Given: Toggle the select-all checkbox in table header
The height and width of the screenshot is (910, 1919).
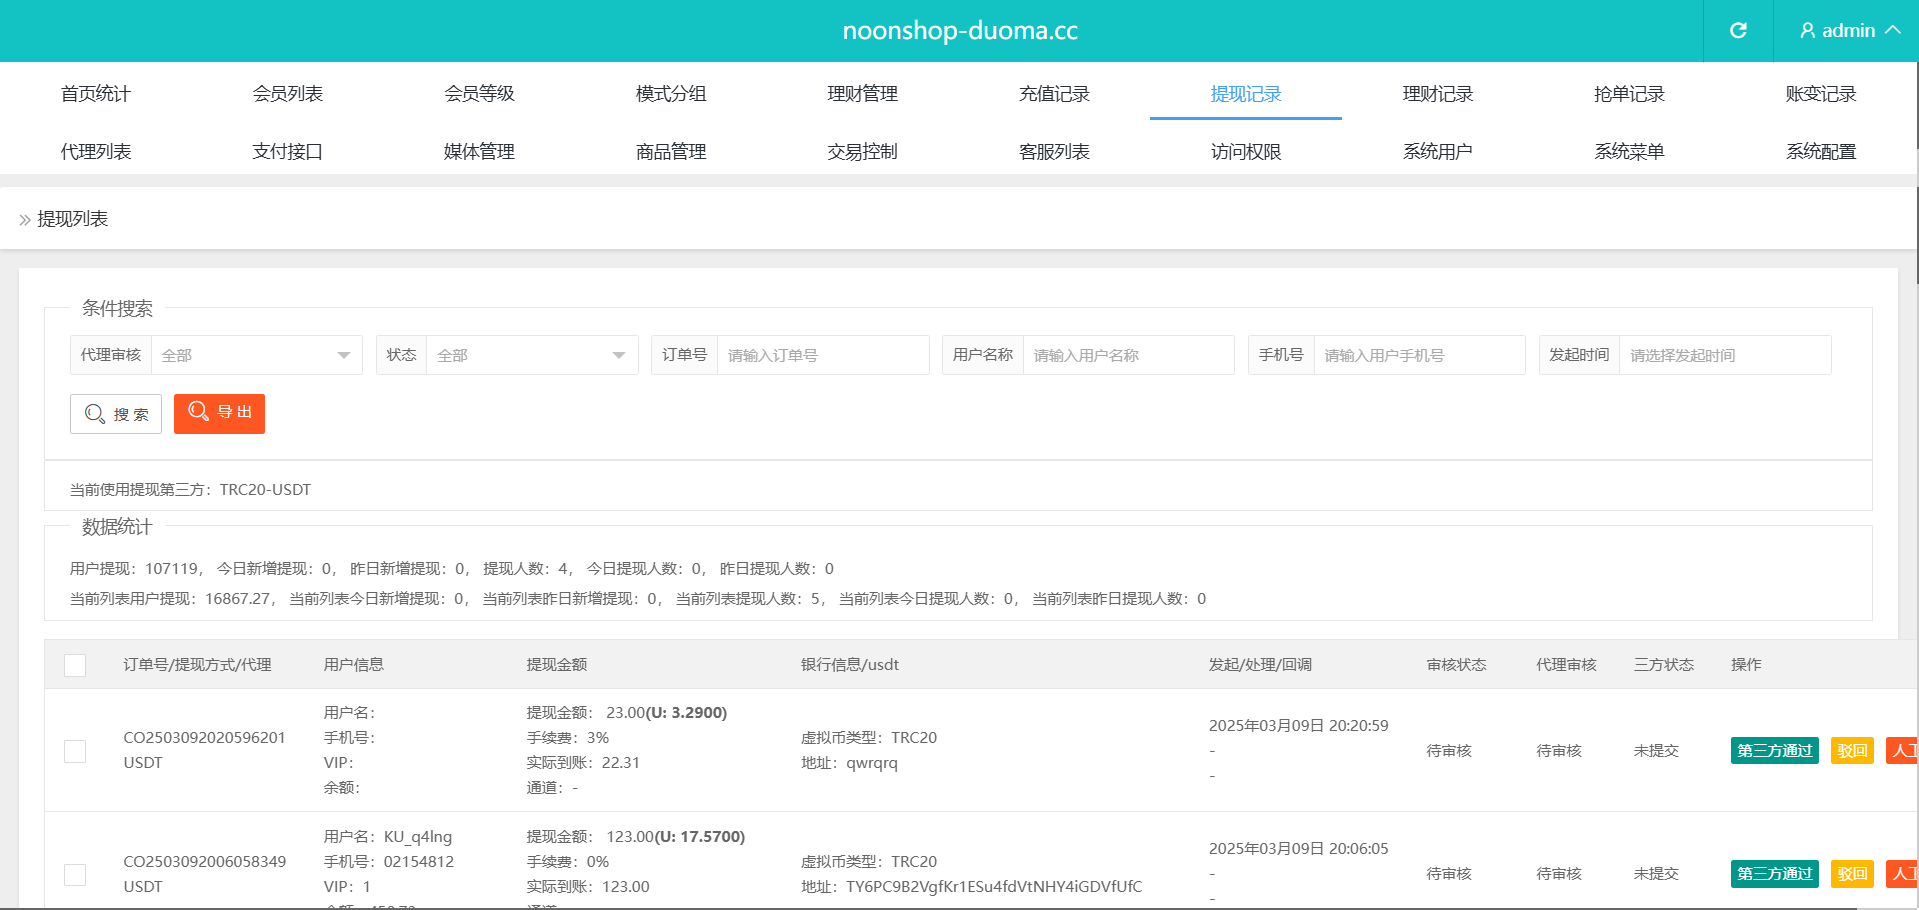Looking at the screenshot, I should [x=75, y=665].
